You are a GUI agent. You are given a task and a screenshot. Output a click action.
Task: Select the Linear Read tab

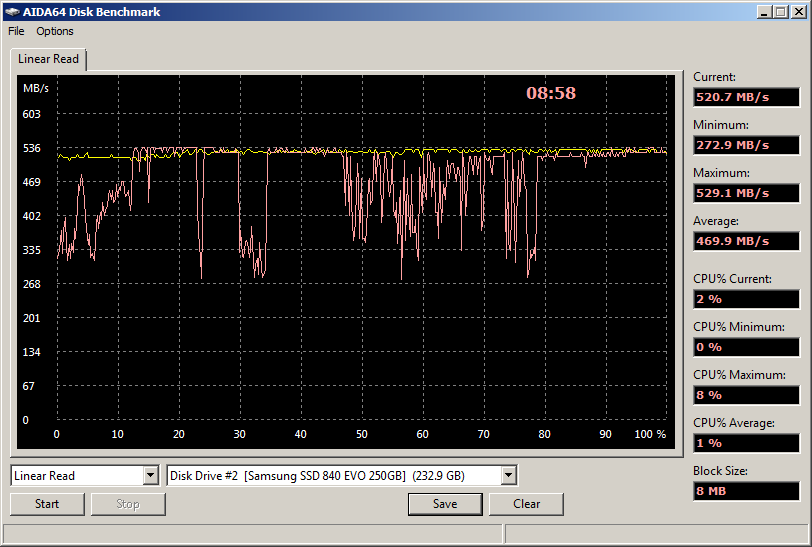click(x=48, y=59)
